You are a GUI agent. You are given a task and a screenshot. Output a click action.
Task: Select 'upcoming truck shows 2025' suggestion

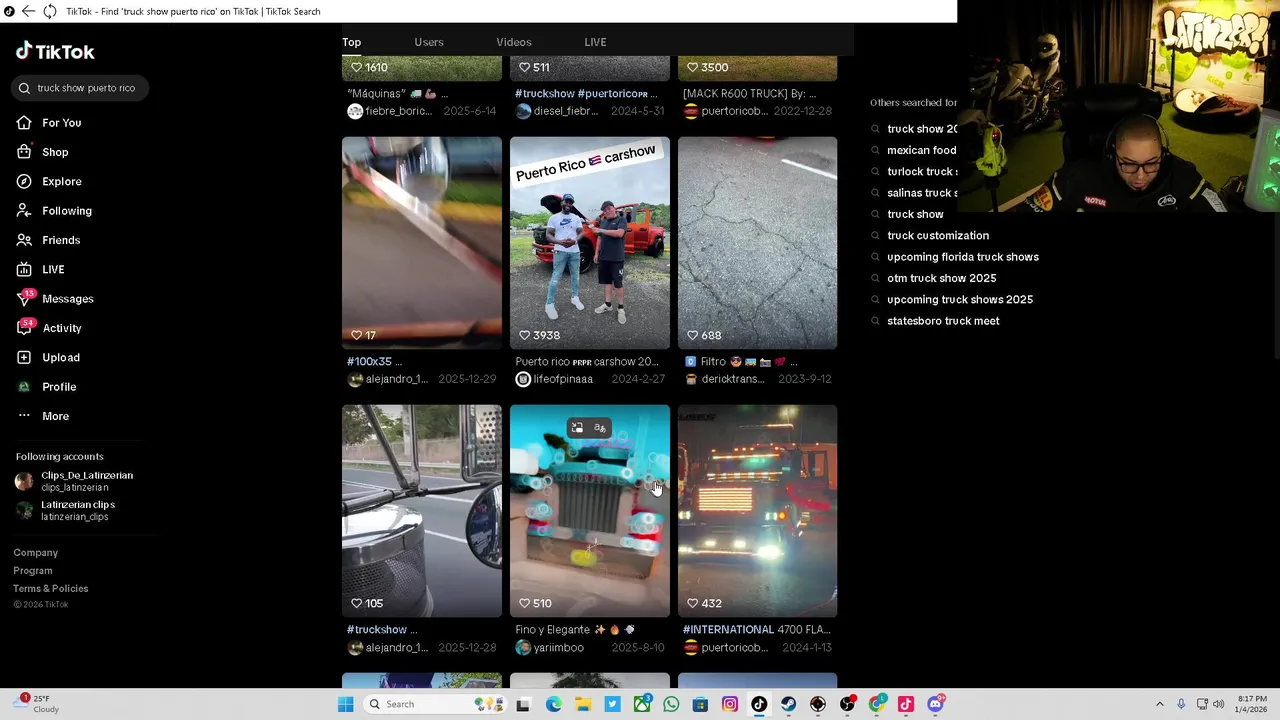coord(960,300)
